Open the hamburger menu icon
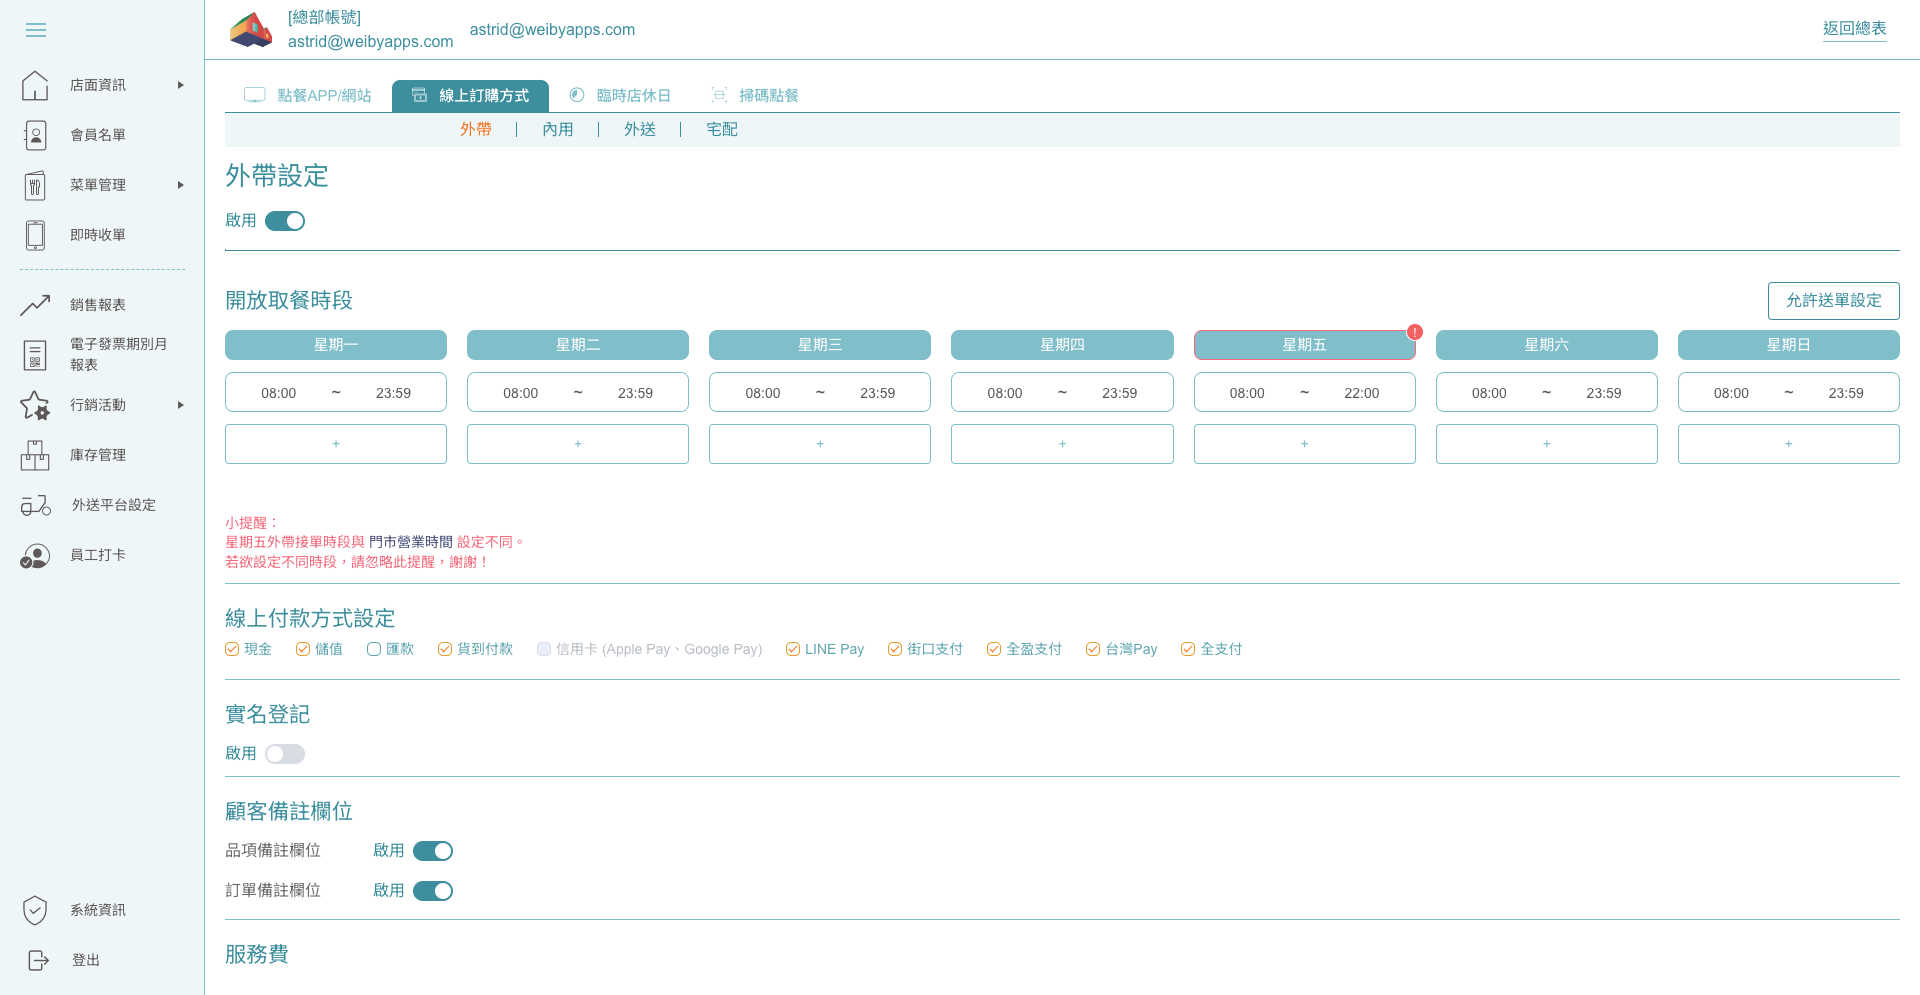 [x=36, y=30]
